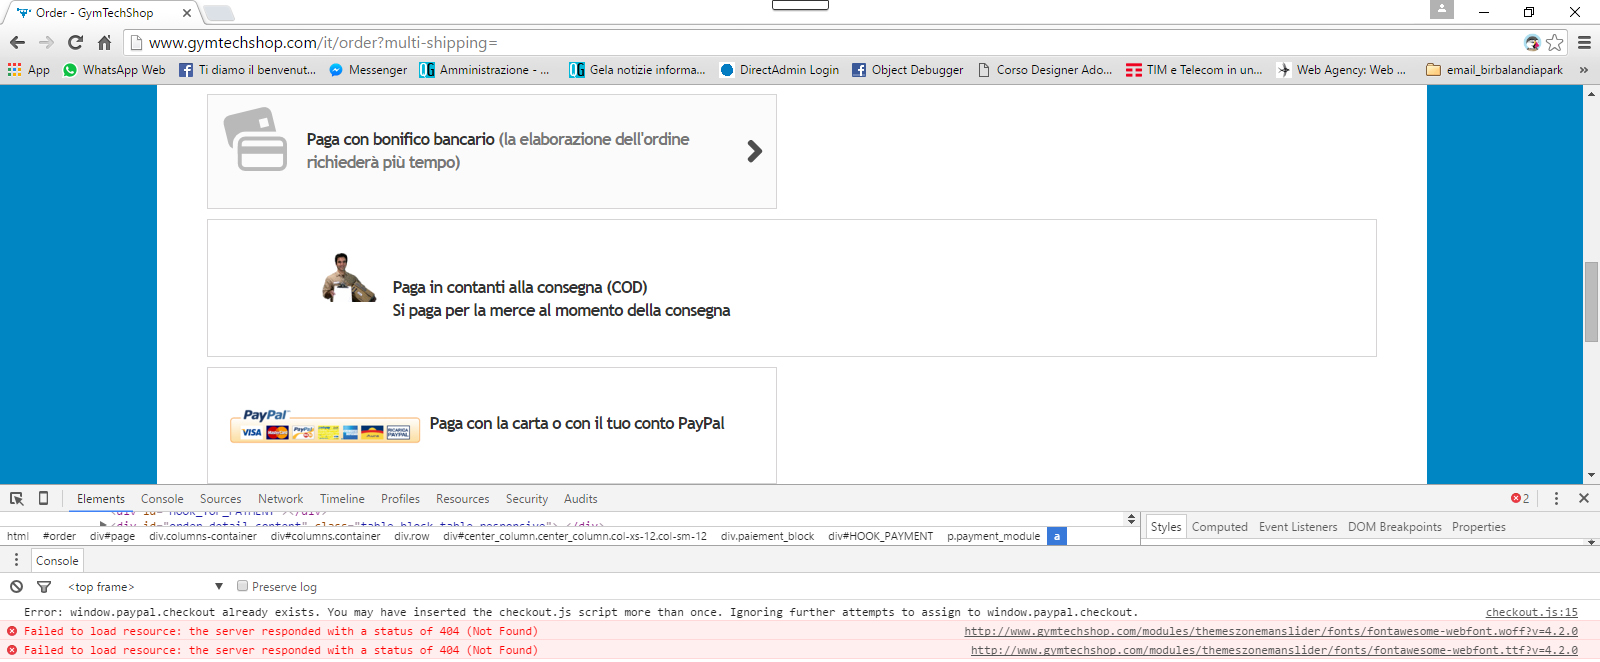This screenshot has height=662, width=1600.
Task: Open the Object Debugger bookmark
Action: pos(908,70)
